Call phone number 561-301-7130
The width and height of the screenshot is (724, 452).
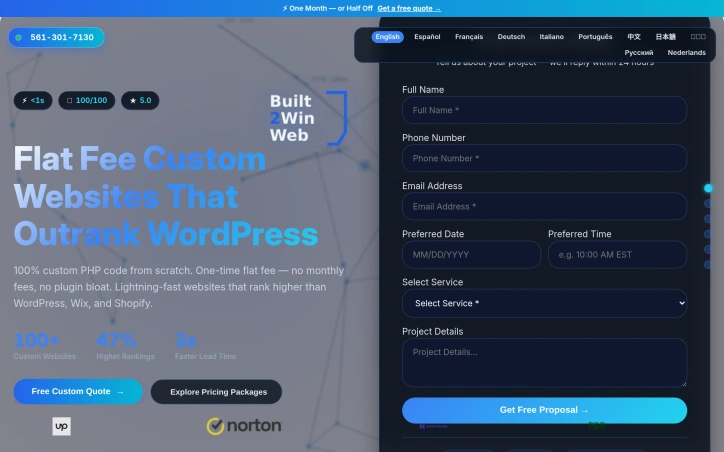56,37
